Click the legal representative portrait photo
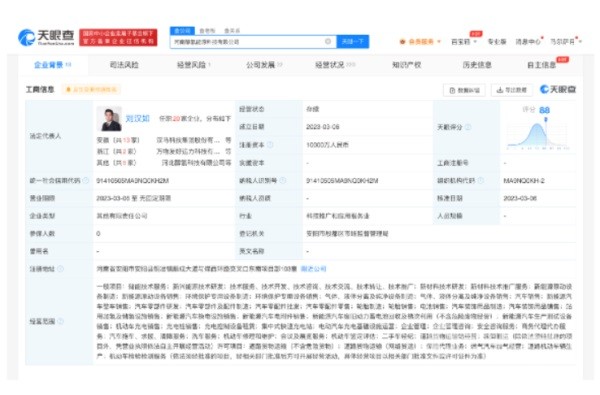This screenshot has width=600, height=395. click(109, 119)
